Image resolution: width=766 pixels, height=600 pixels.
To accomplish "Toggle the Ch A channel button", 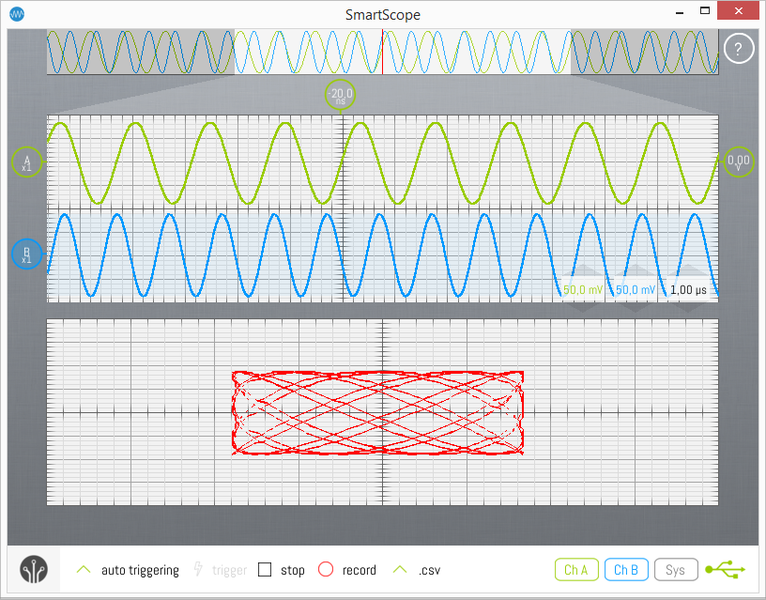I will (x=576, y=570).
